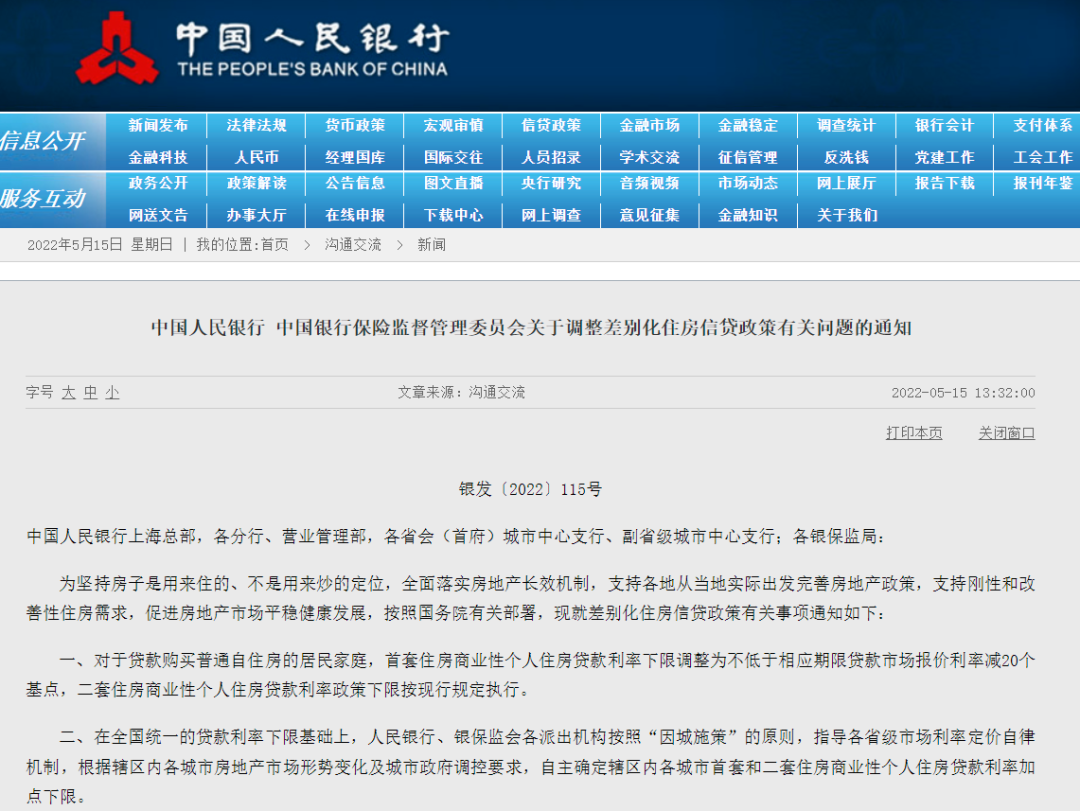
Task: Set font size to 中
Action: tap(90, 393)
